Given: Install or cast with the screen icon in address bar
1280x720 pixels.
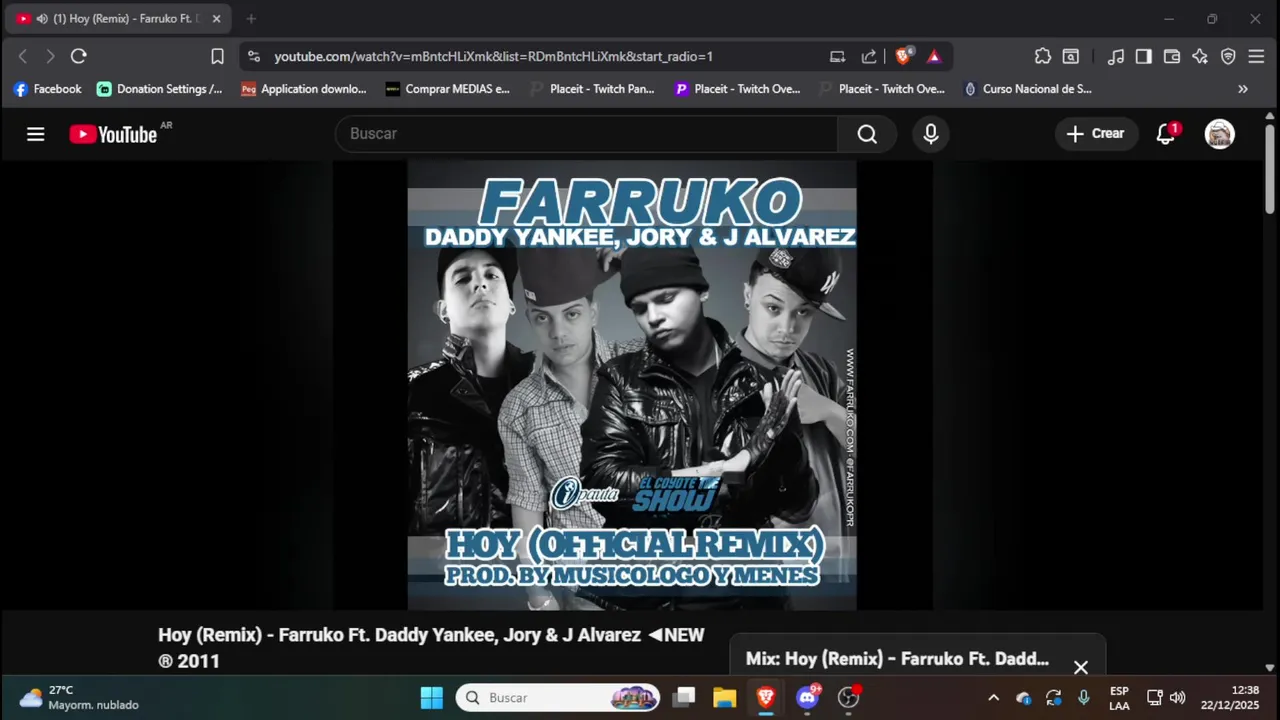Looking at the screenshot, I should coord(838,57).
